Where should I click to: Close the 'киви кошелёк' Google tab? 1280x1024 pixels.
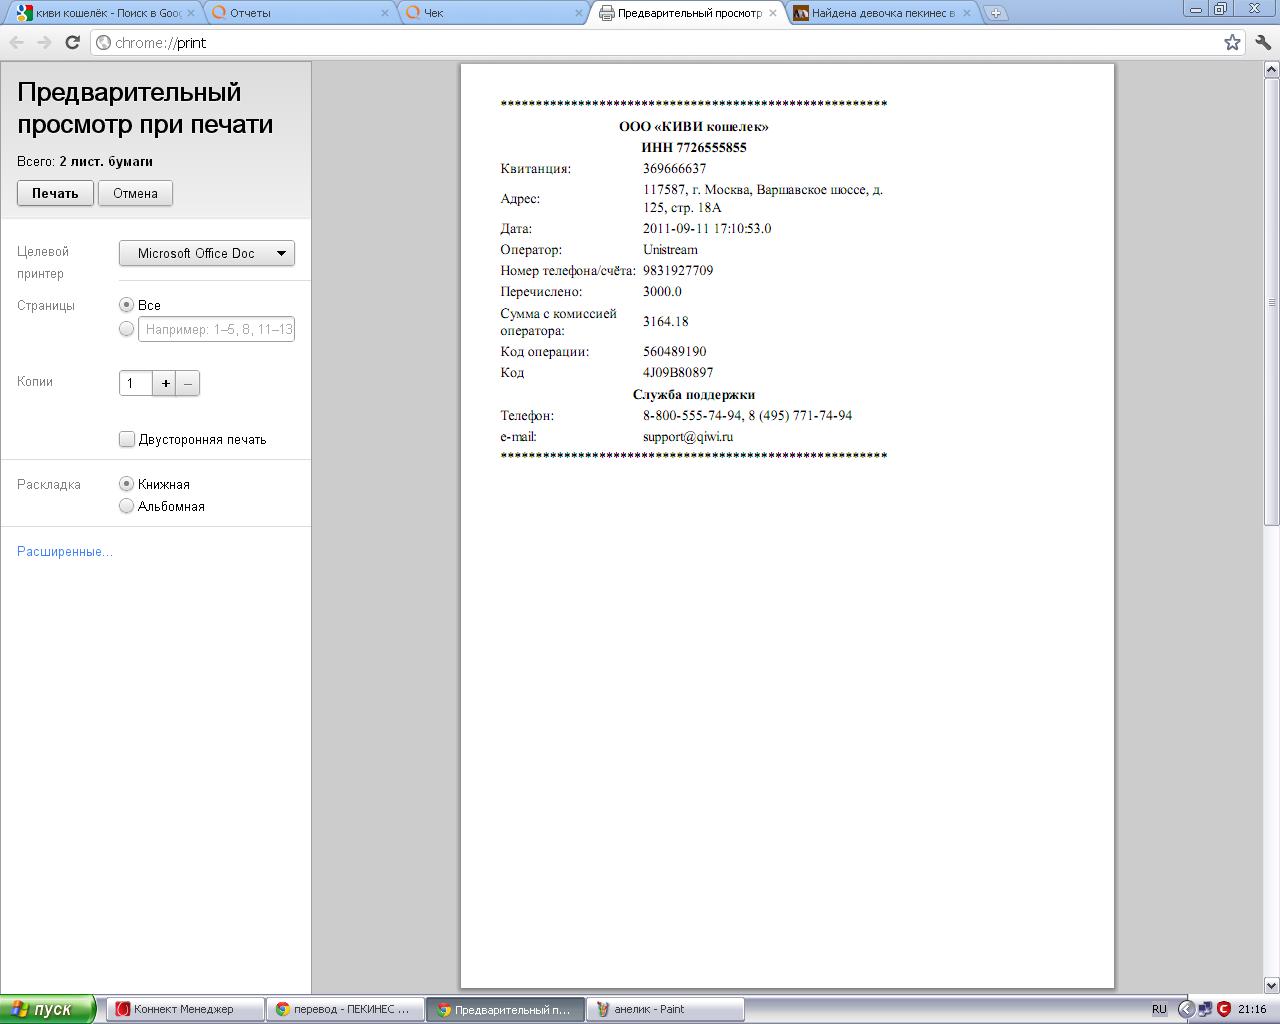point(192,13)
